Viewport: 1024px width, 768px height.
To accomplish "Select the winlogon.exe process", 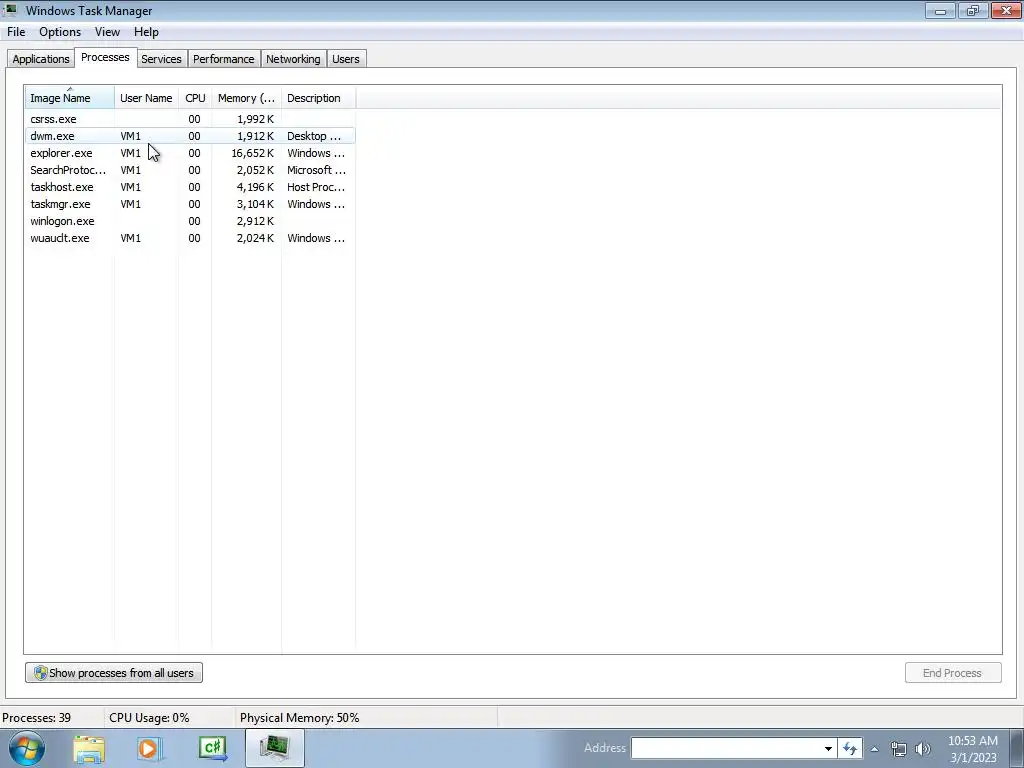I will click(x=190, y=221).
